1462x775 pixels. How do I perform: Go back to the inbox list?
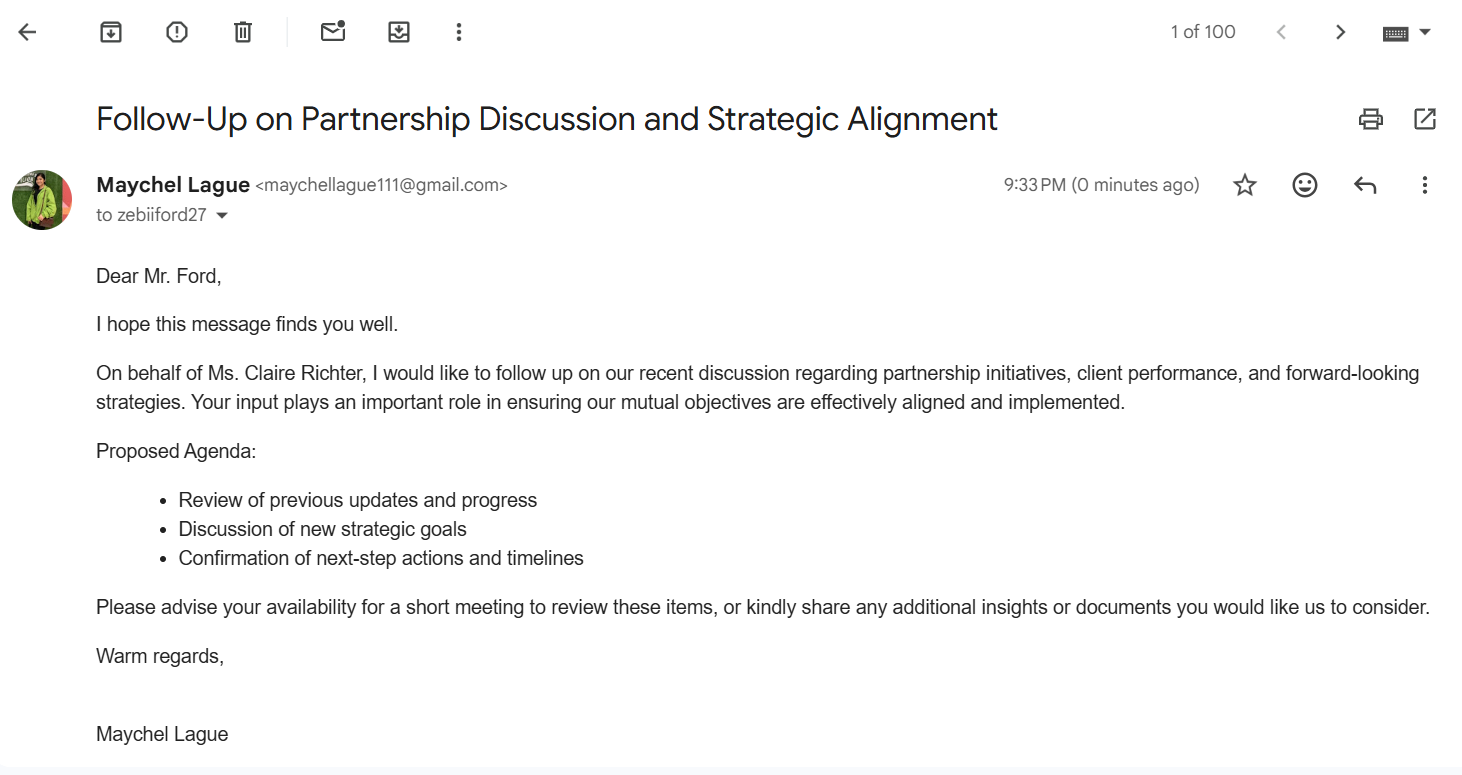tap(27, 32)
